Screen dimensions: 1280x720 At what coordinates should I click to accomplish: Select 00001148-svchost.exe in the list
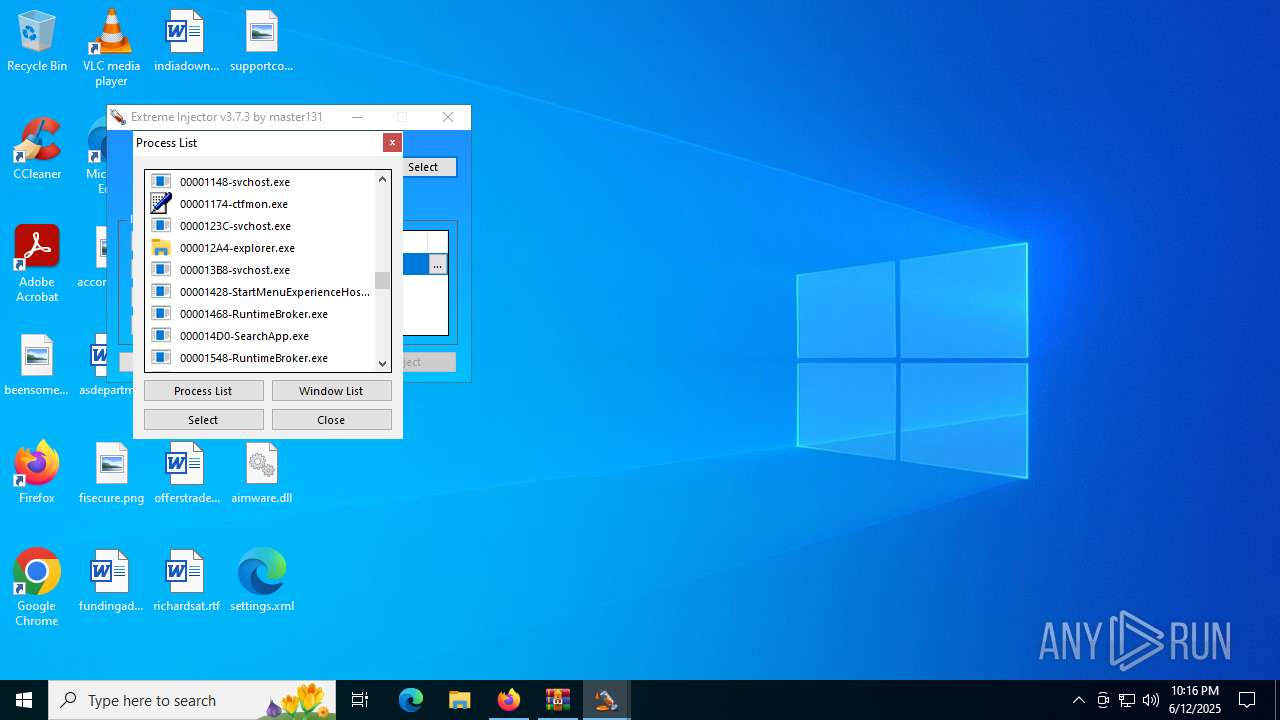pos(260,182)
